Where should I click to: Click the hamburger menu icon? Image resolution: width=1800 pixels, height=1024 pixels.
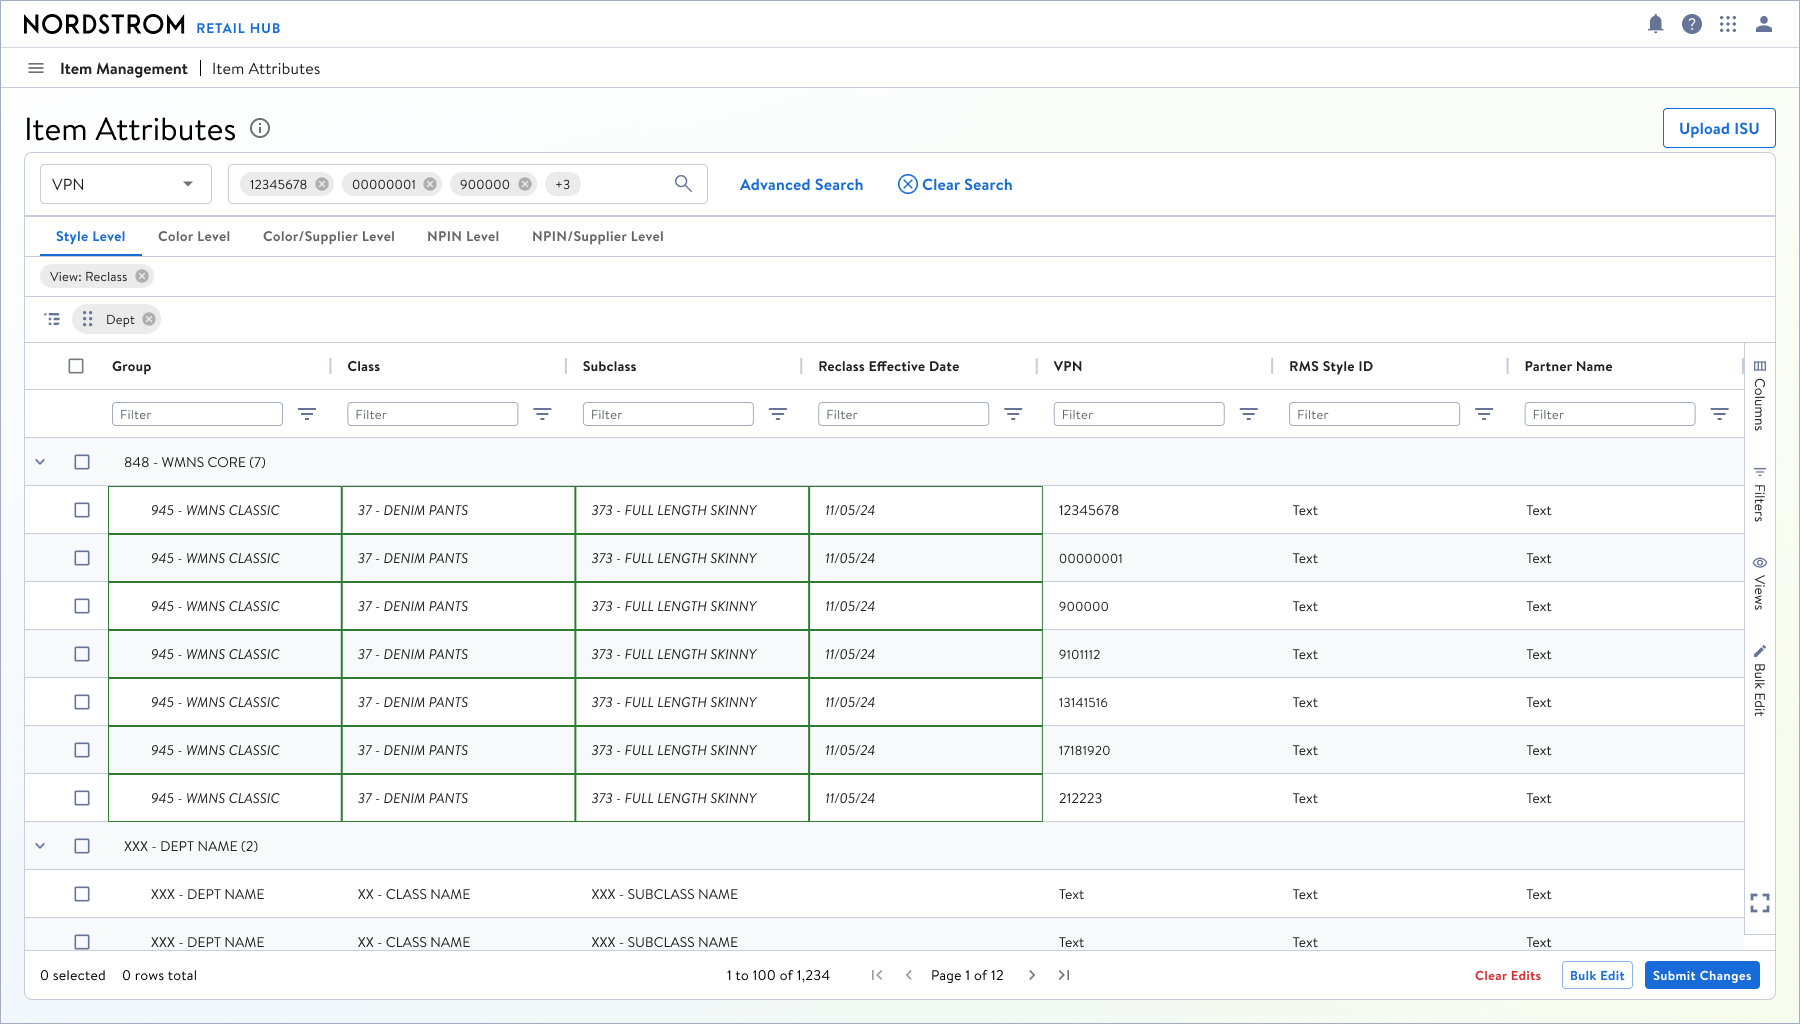pos(36,68)
